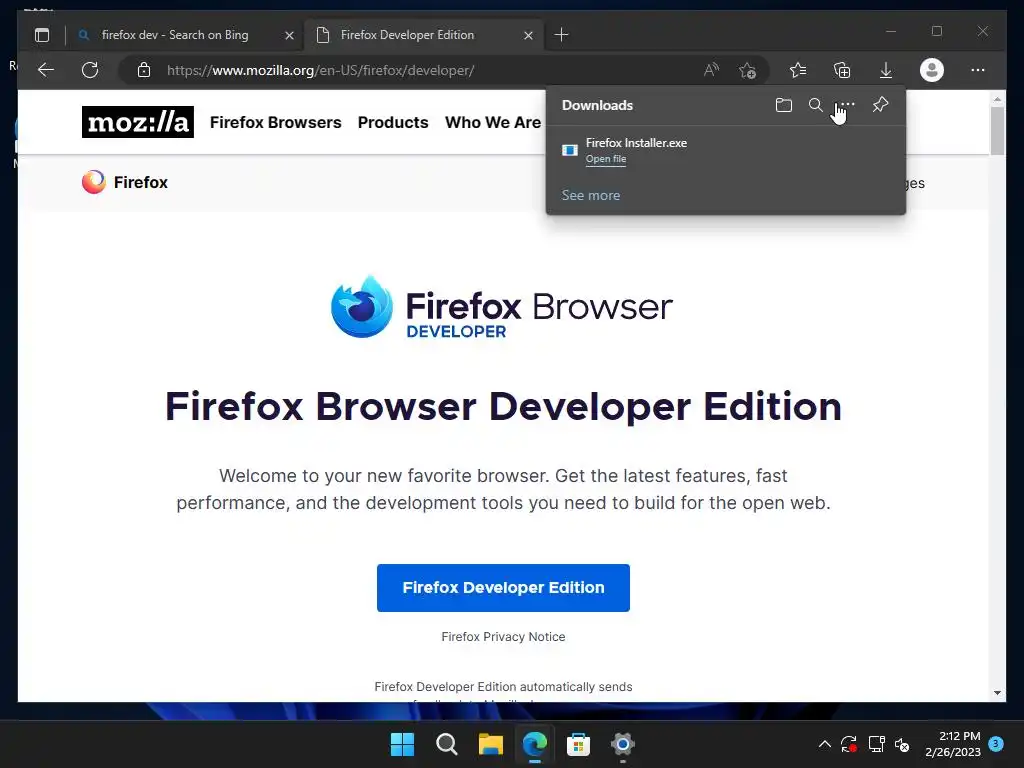This screenshot has width=1024, height=768.
Task: Click Firefox Developer Edition download button
Action: pos(504,588)
